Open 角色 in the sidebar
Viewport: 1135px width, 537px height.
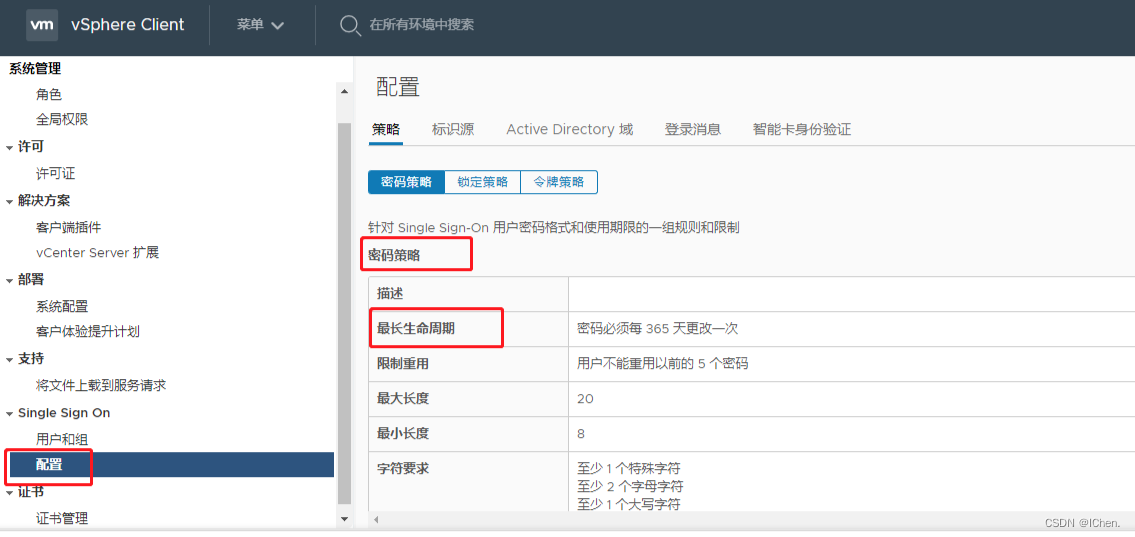point(49,94)
